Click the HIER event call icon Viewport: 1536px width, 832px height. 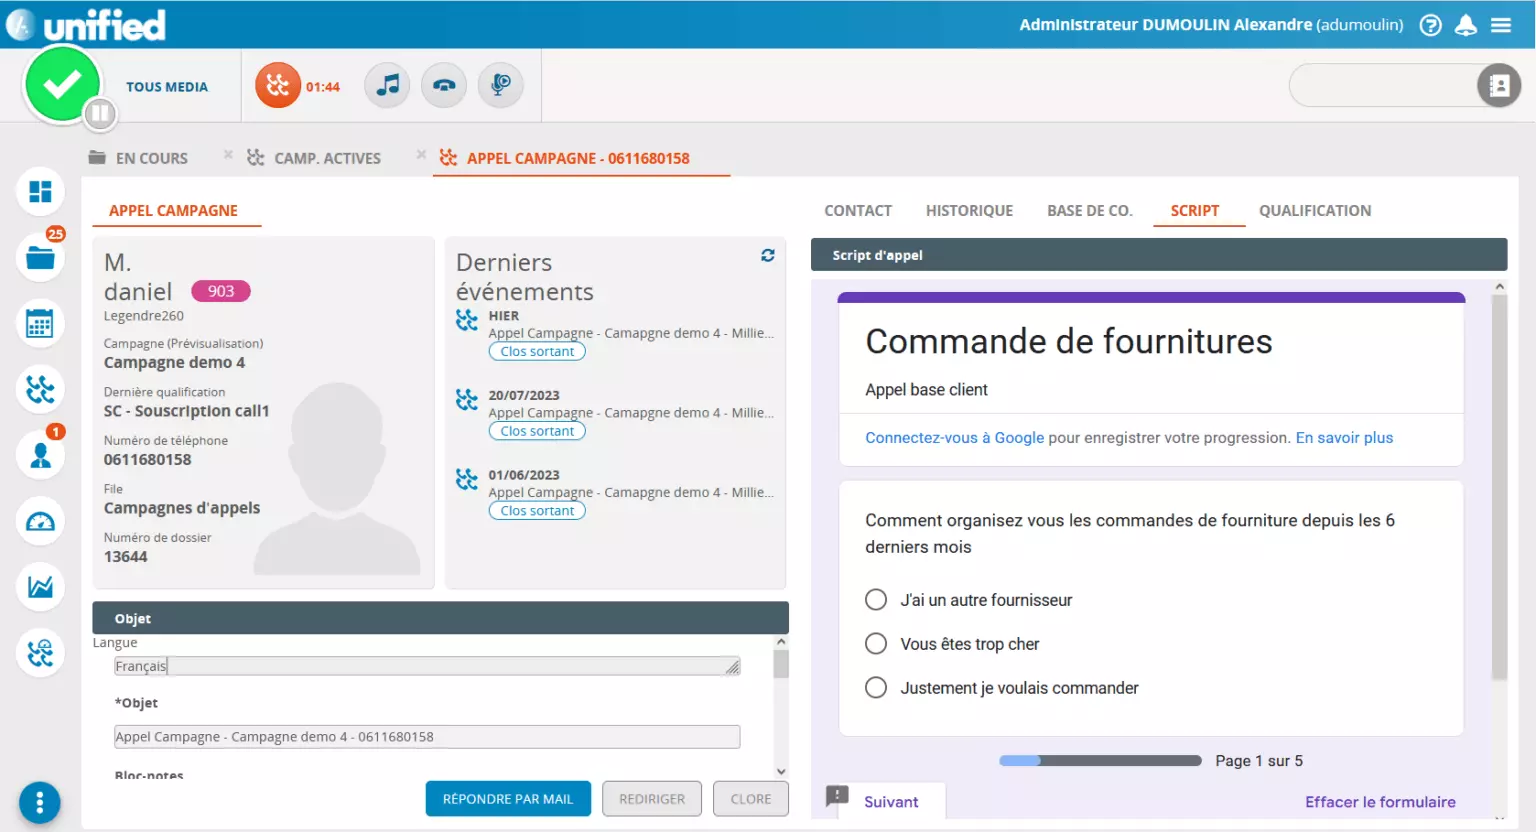click(x=467, y=320)
